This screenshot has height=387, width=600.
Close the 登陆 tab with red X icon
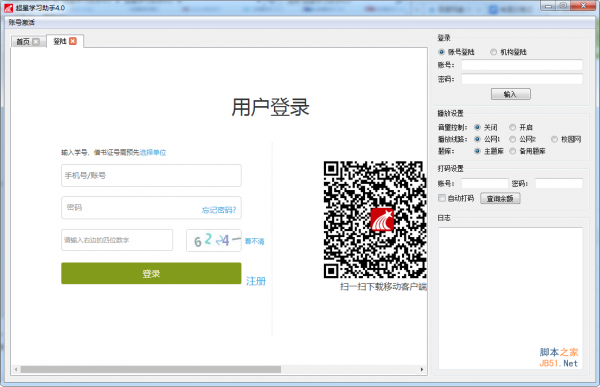pyautogui.click(x=73, y=41)
